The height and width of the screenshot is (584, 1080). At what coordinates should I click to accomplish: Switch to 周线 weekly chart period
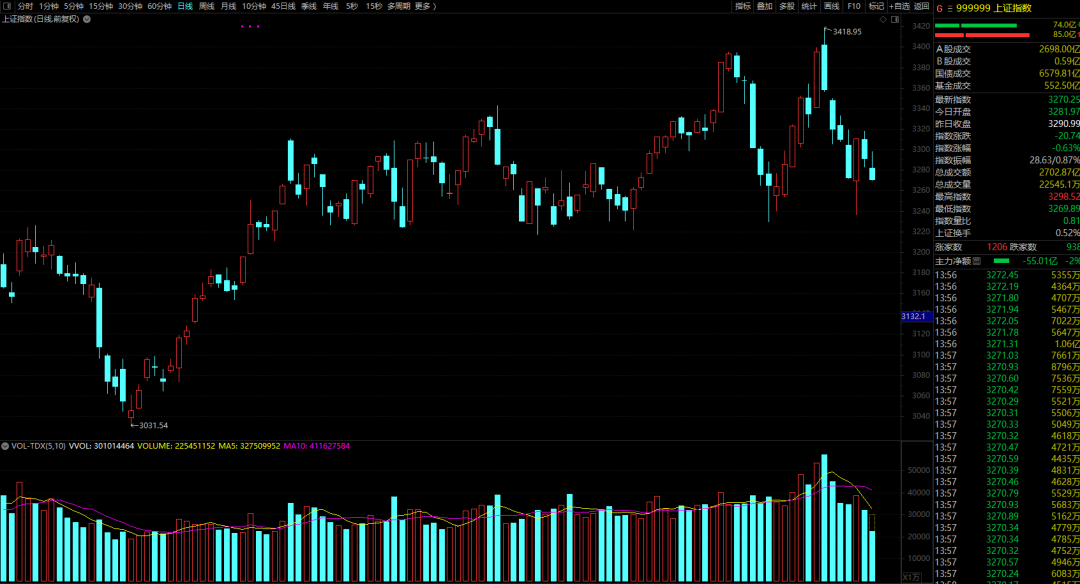tap(207, 6)
